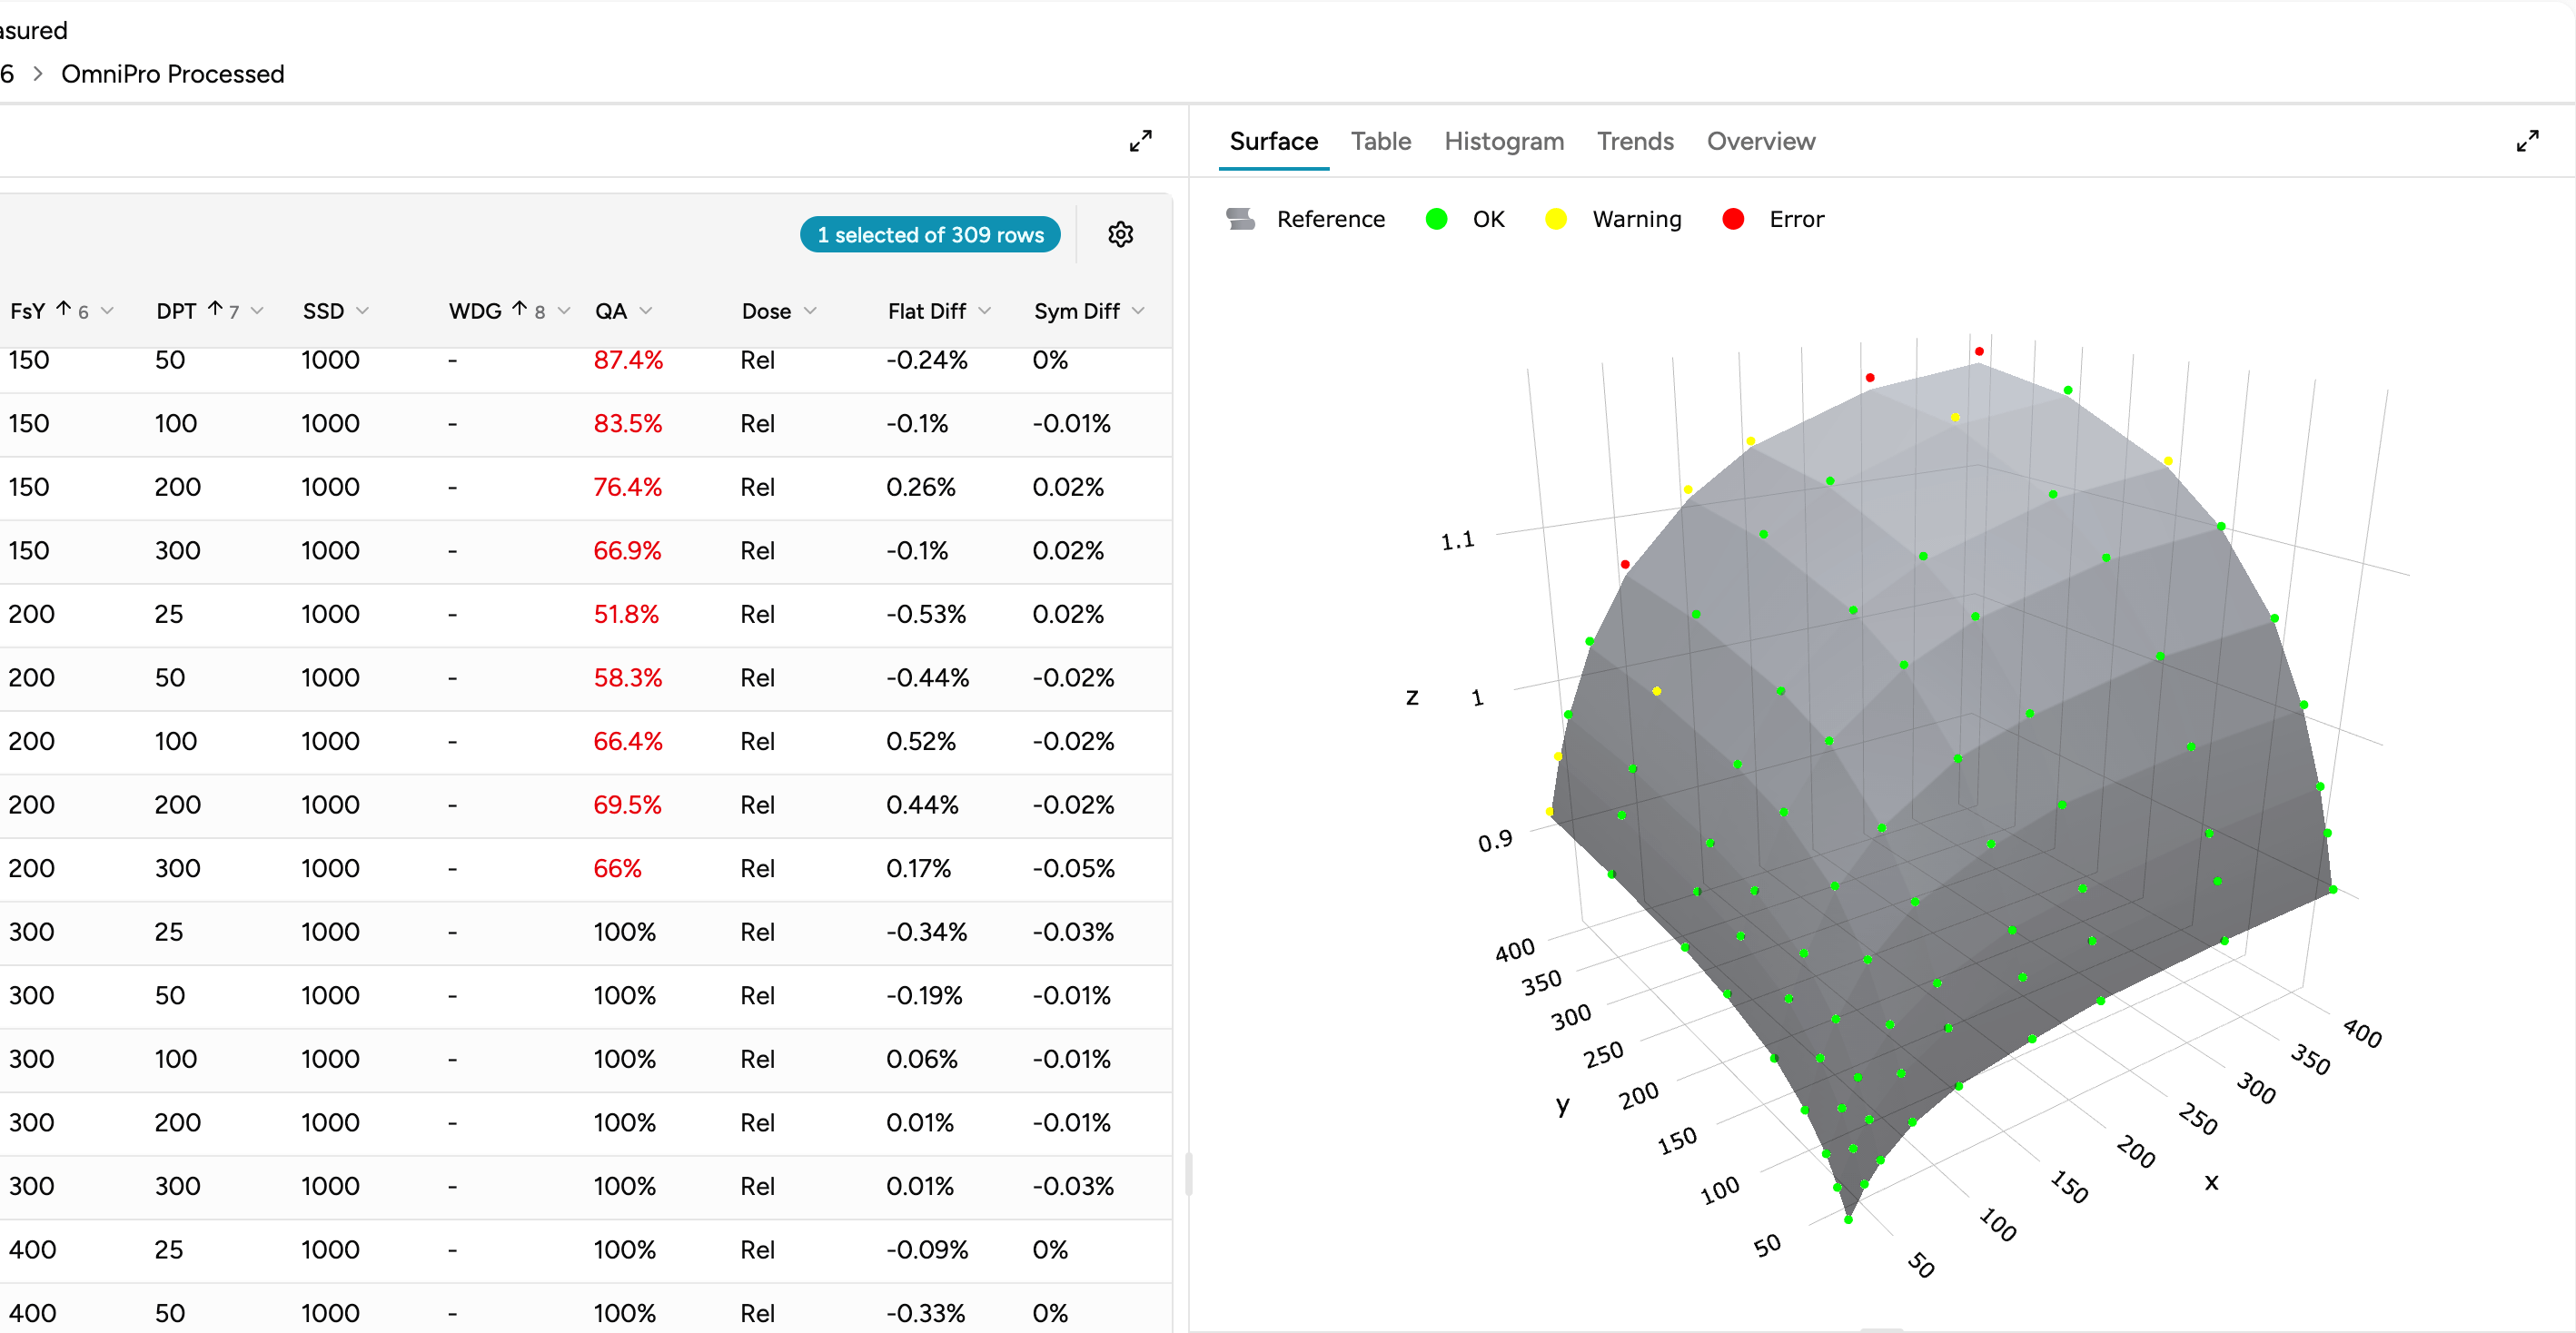This screenshot has width=2576, height=1333.
Task: Click the FsY column sort arrow
Action: point(64,309)
